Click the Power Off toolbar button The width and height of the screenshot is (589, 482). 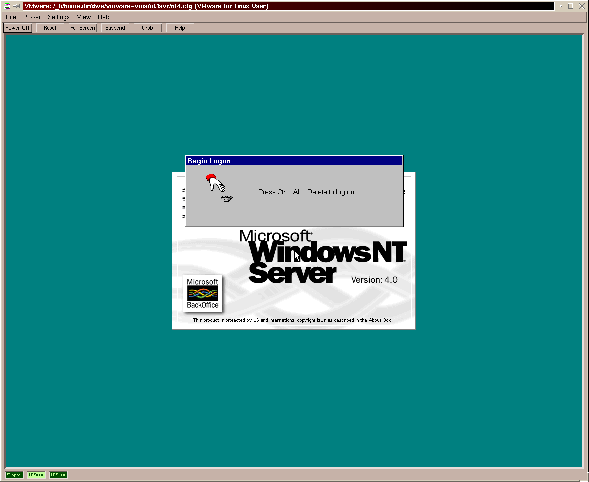point(18,28)
